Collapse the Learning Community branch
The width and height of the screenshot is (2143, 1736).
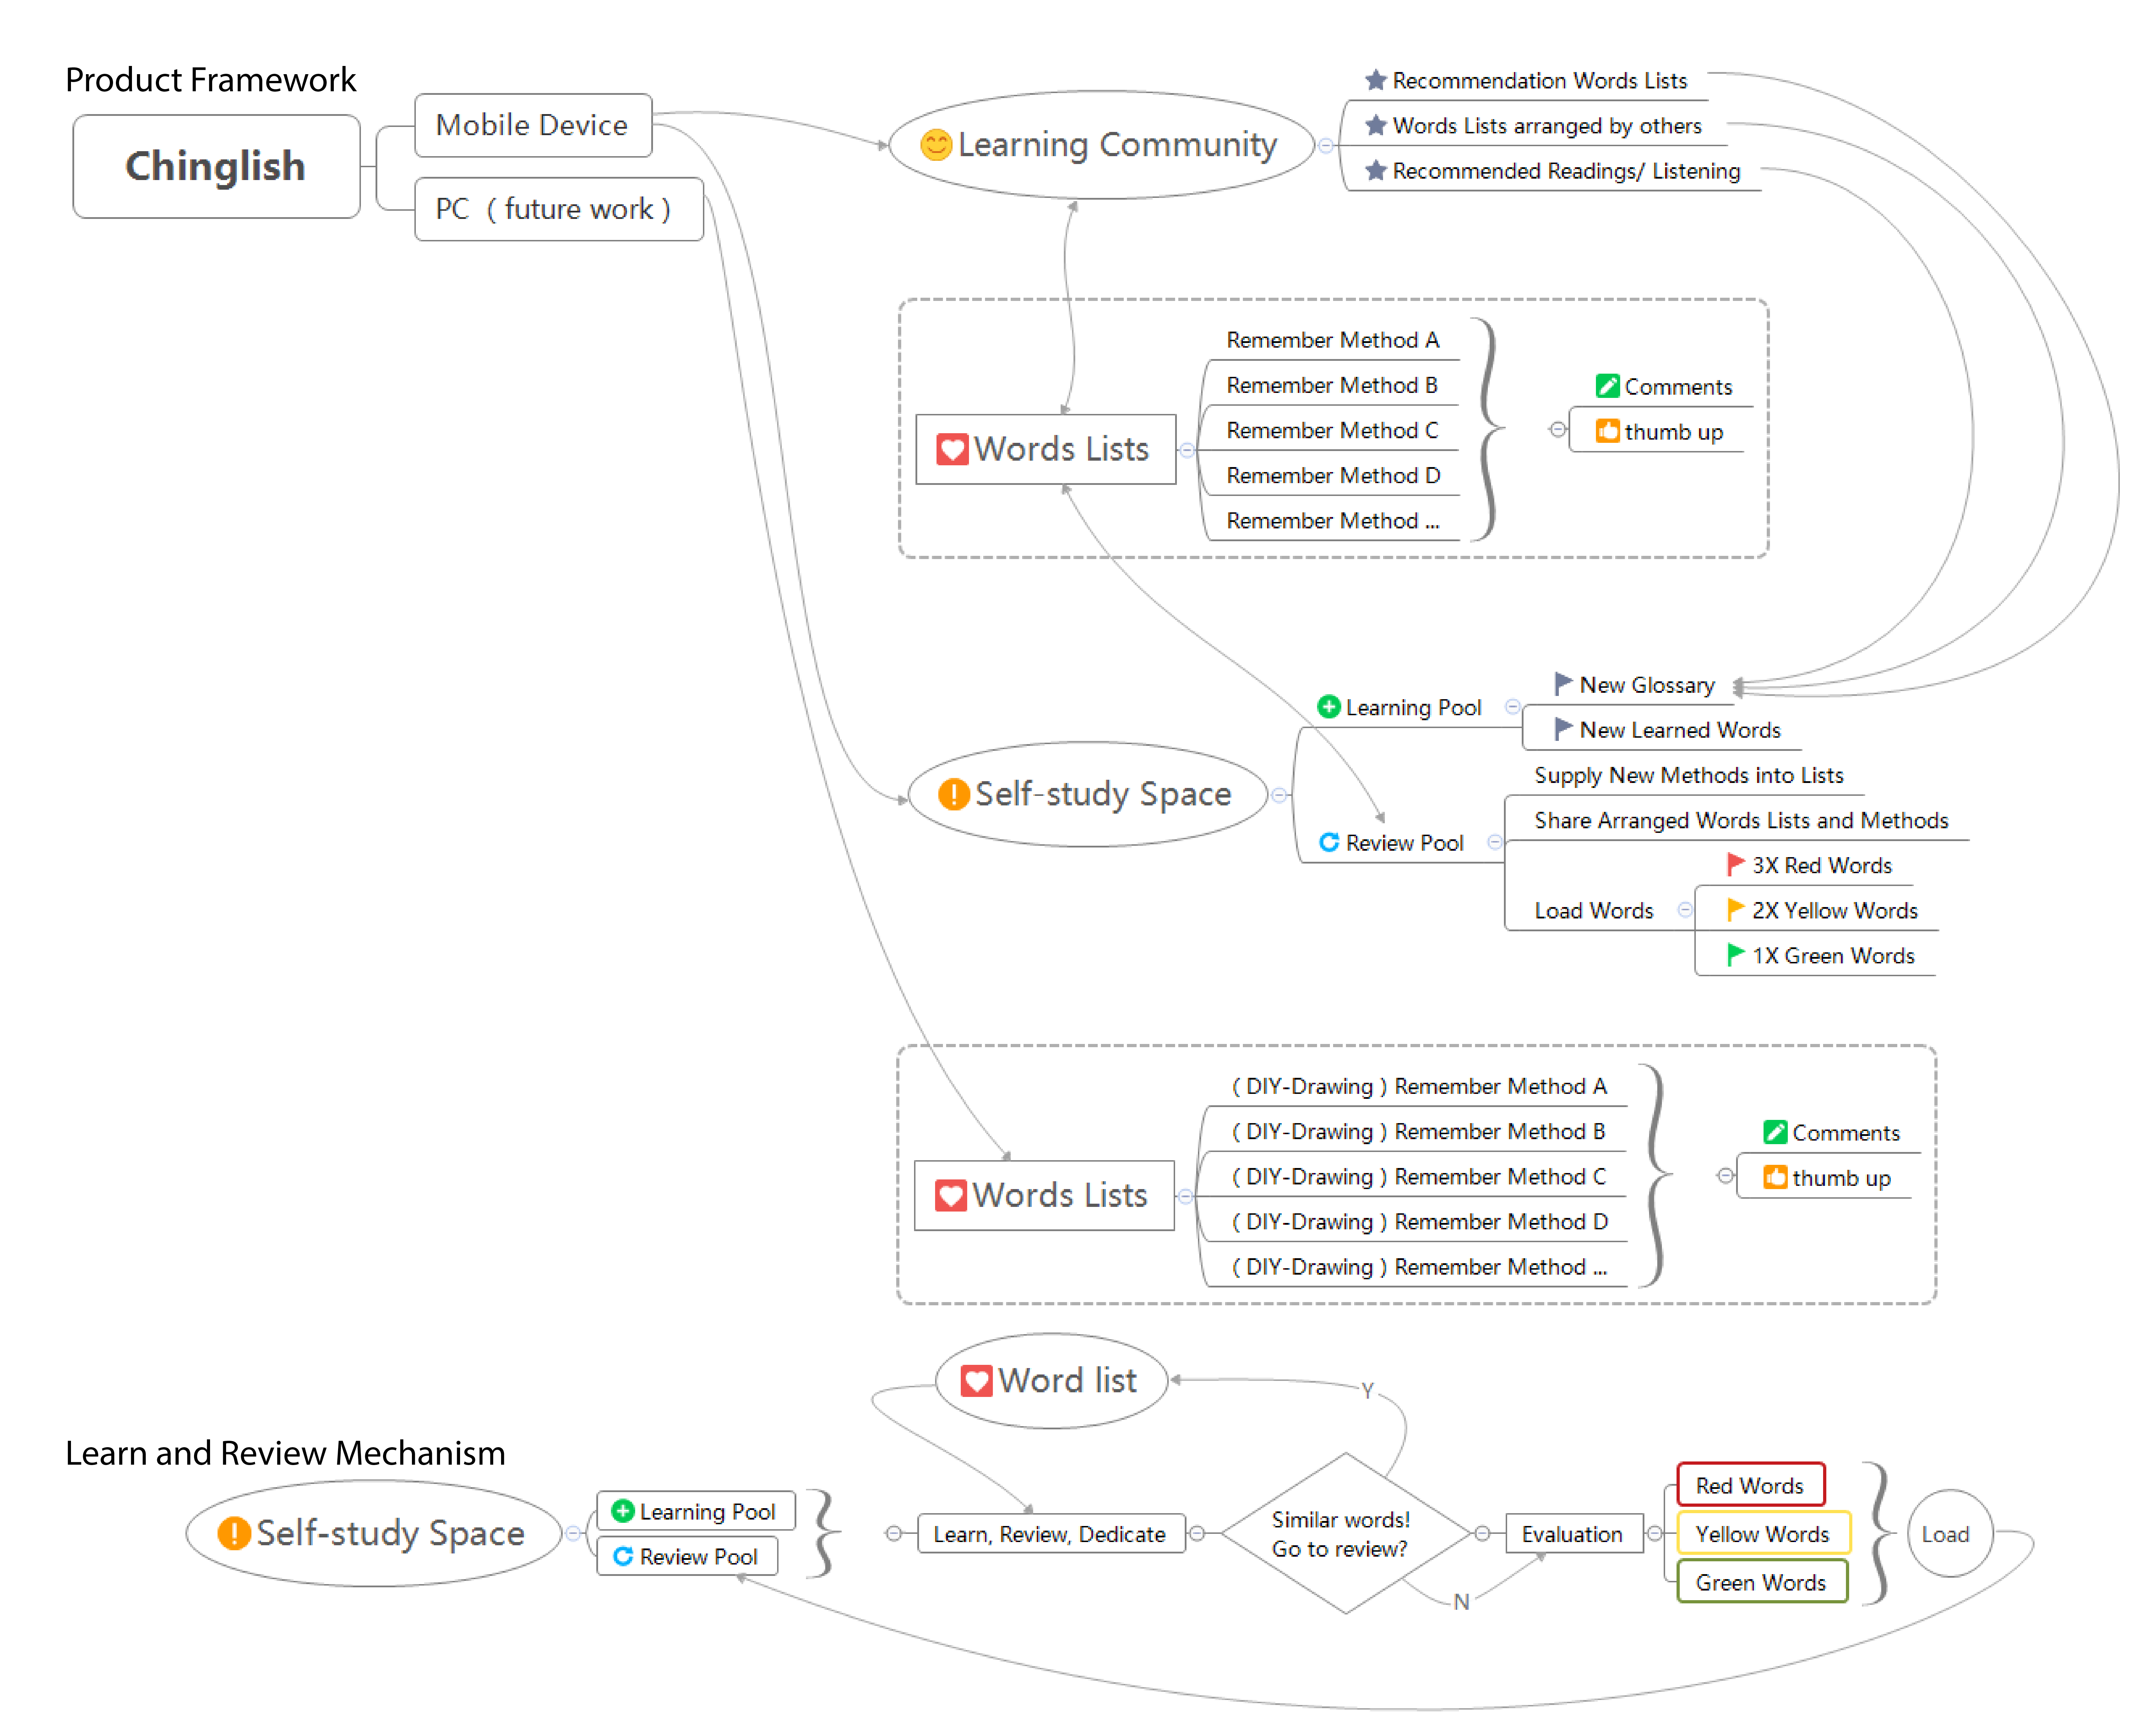tap(1326, 146)
